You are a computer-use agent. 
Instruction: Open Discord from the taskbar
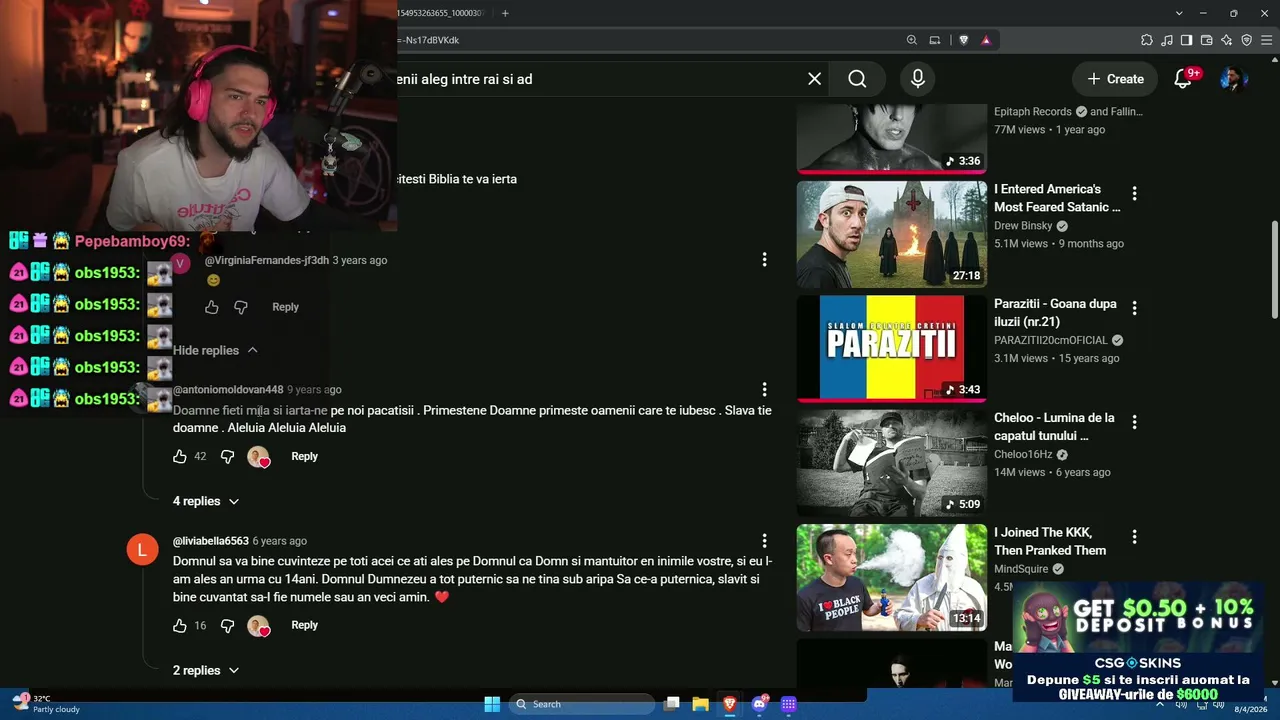point(759,704)
